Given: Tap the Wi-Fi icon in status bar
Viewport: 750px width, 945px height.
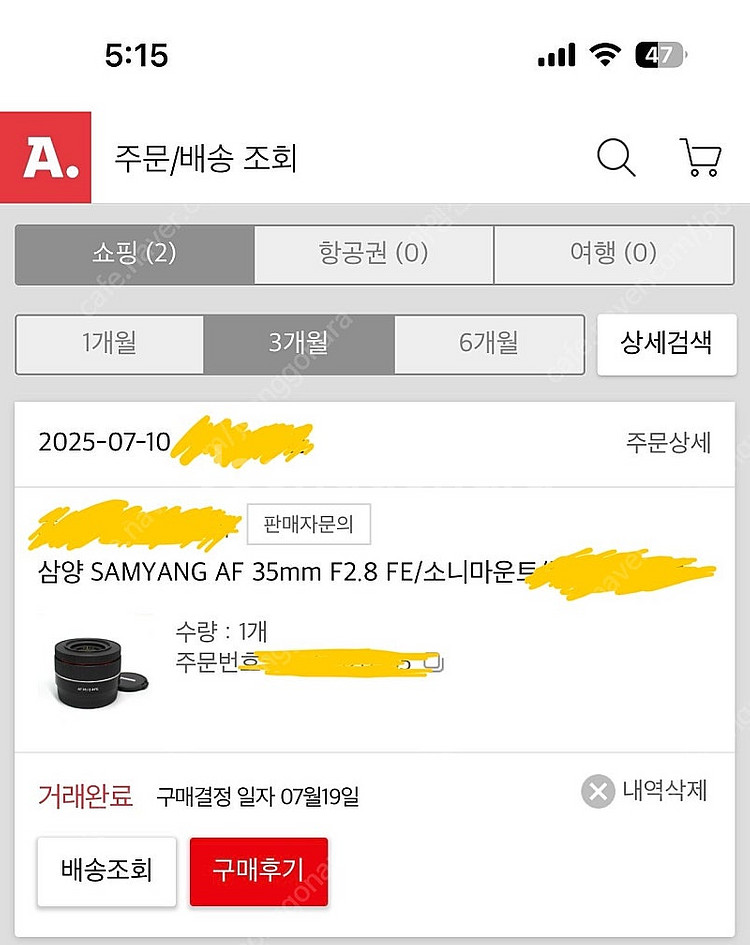Looking at the screenshot, I should point(604,55).
